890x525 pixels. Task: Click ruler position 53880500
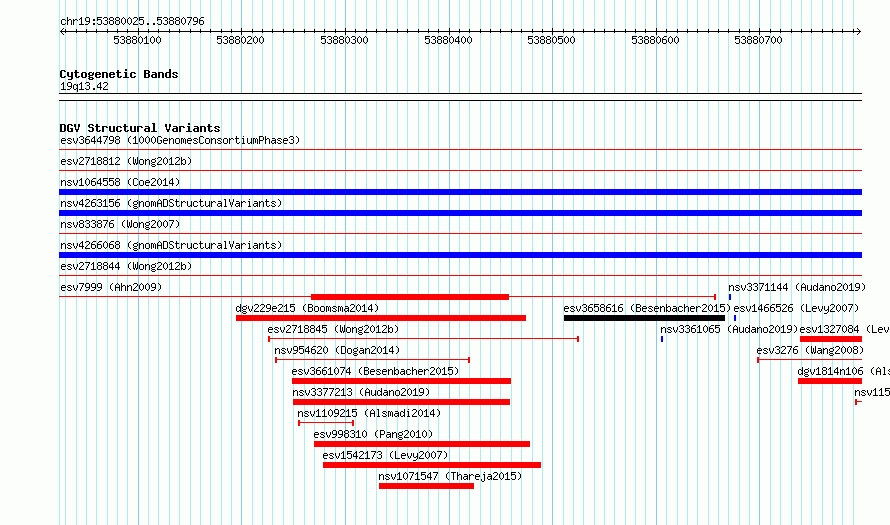(x=552, y=40)
